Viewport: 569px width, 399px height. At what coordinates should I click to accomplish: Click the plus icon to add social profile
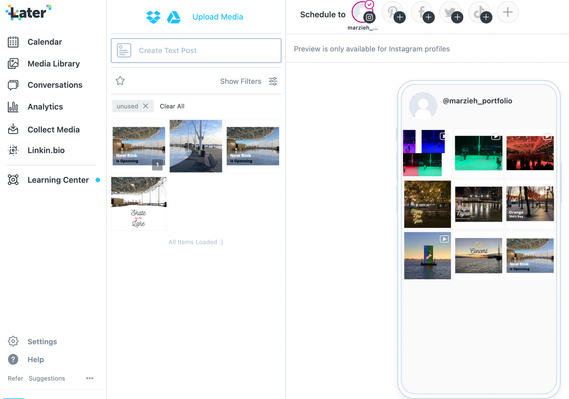click(508, 12)
